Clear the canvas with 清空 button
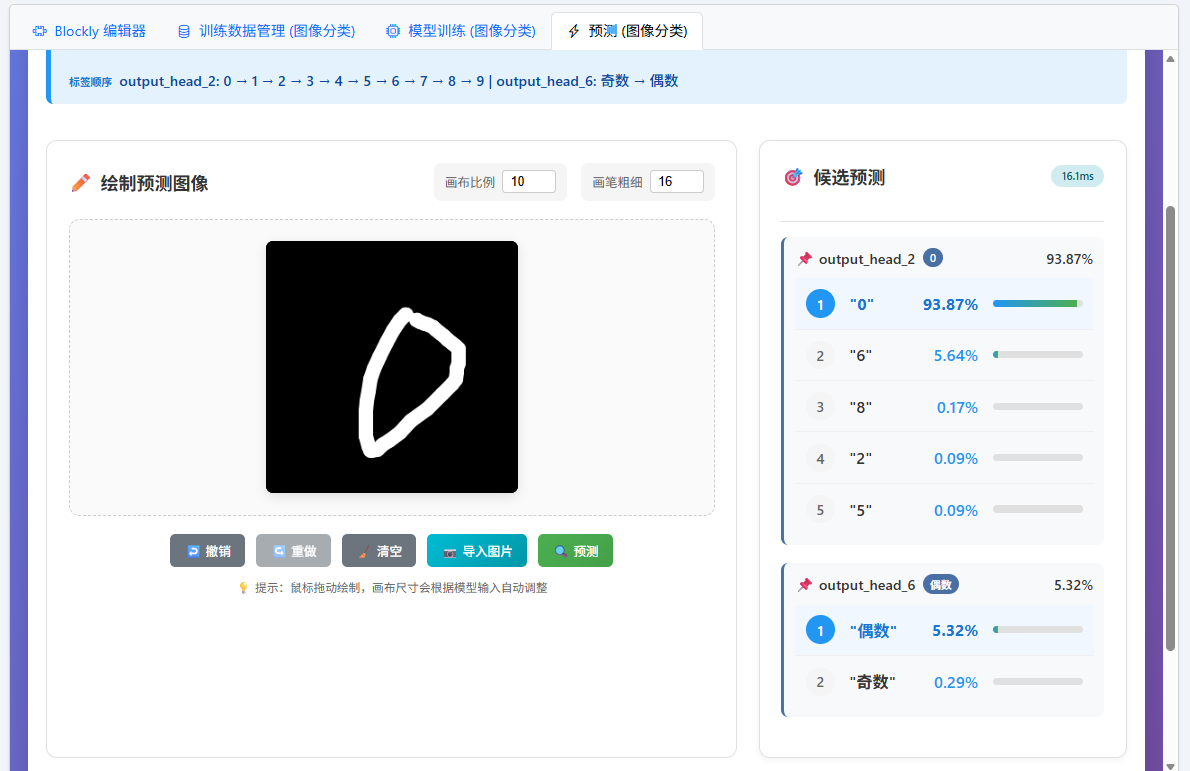 tap(379, 551)
